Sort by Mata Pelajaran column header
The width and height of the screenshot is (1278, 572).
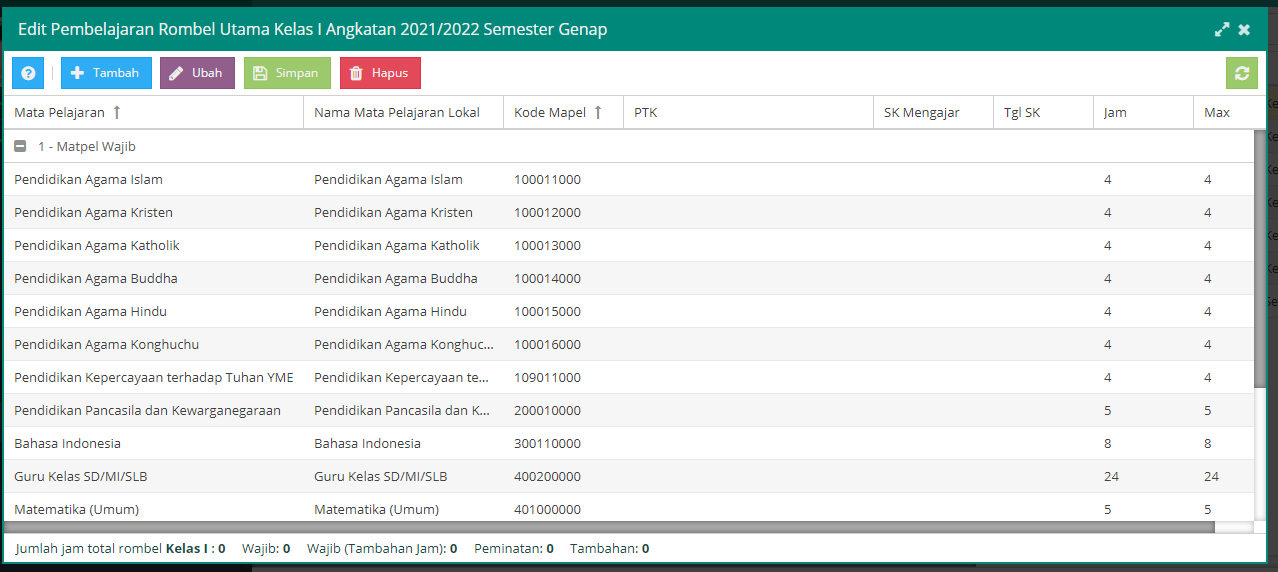153,112
